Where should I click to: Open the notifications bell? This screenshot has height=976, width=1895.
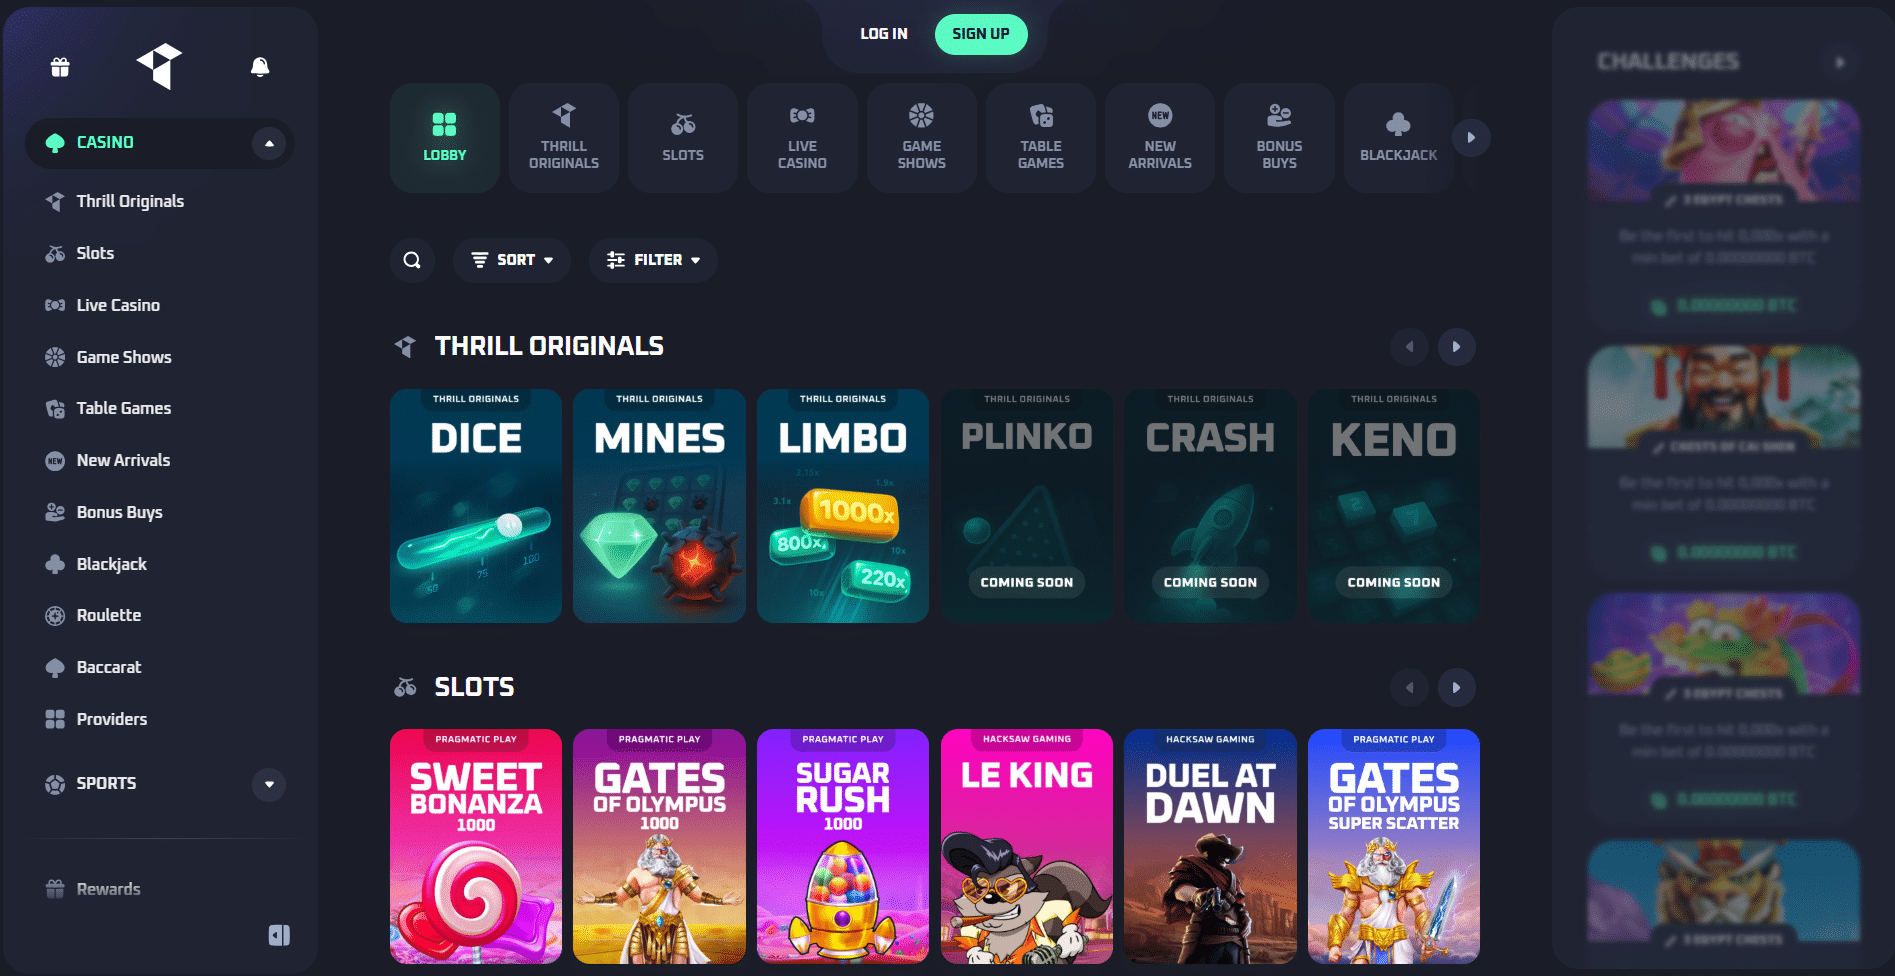(260, 67)
